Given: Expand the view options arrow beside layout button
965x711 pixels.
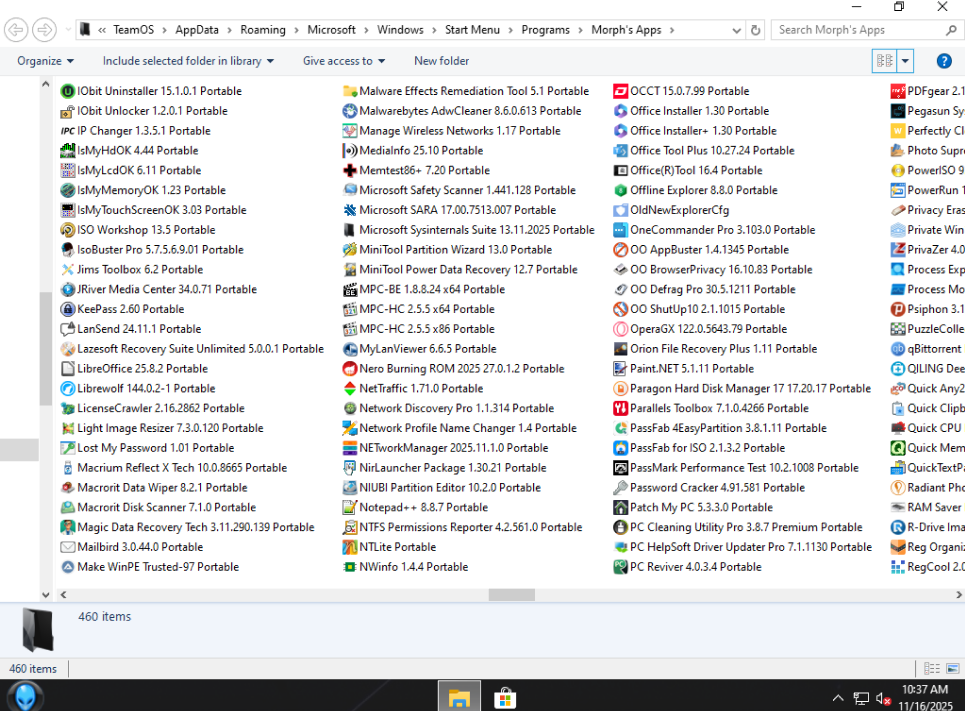Looking at the screenshot, I should point(905,61).
